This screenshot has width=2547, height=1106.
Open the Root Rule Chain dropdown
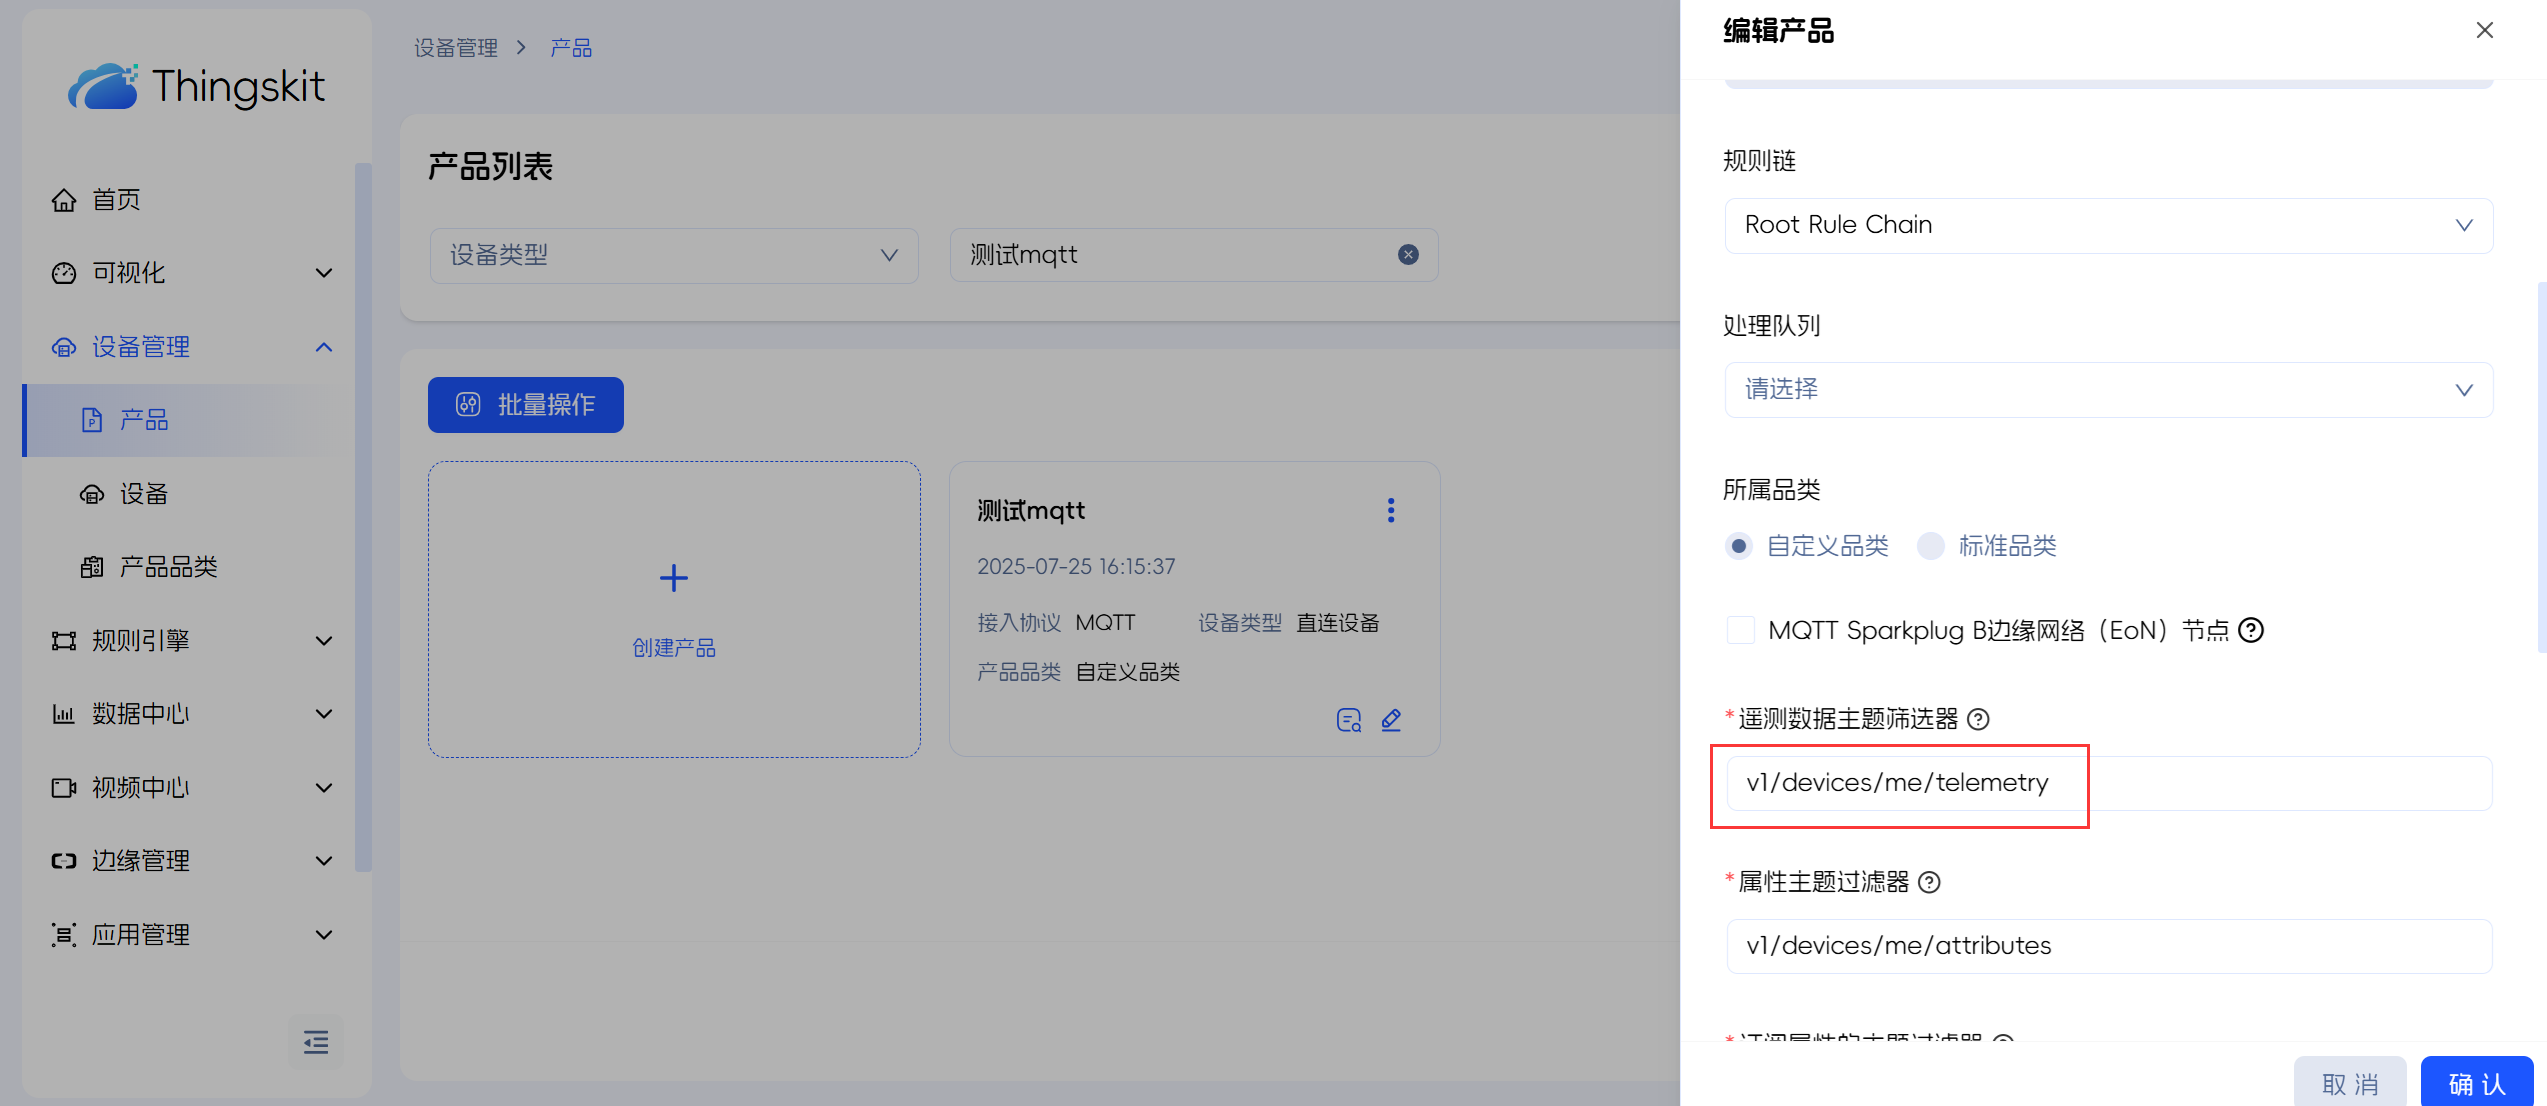[2108, 225]
